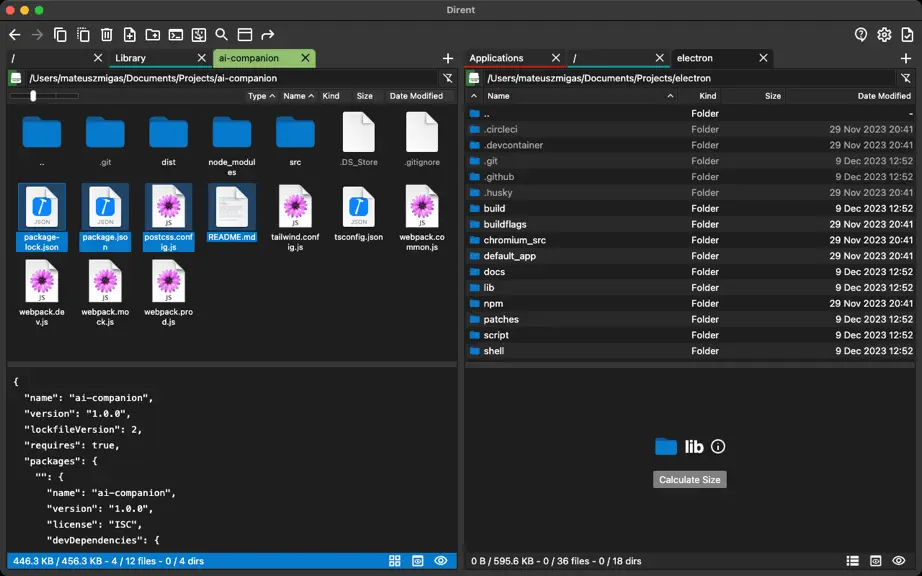Click the electron path field
Image resolution: width=922 pixels, height=576 pixels.
coord(690,78)
